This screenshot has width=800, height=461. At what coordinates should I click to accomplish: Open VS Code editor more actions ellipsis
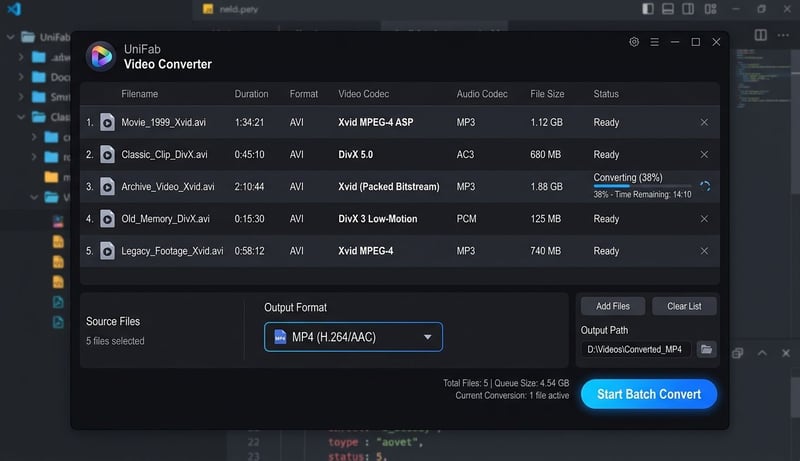tap(783, 35)
